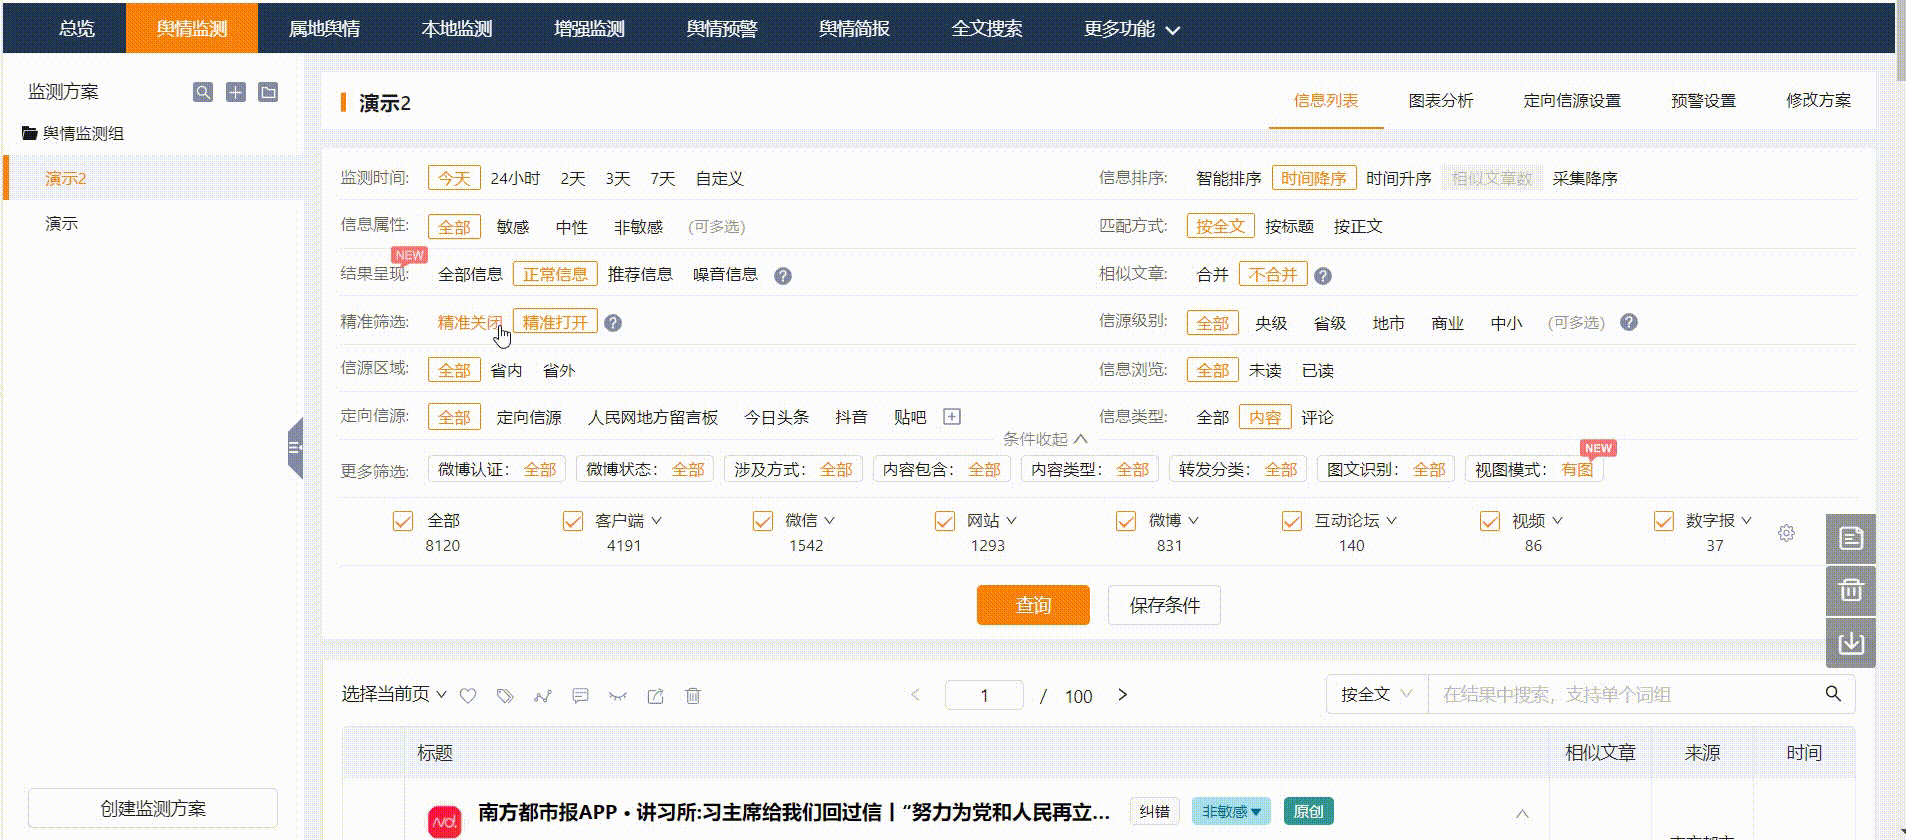Click the help icon next to 精准打开
The image size is (1906, 840).
pos(613,322)
